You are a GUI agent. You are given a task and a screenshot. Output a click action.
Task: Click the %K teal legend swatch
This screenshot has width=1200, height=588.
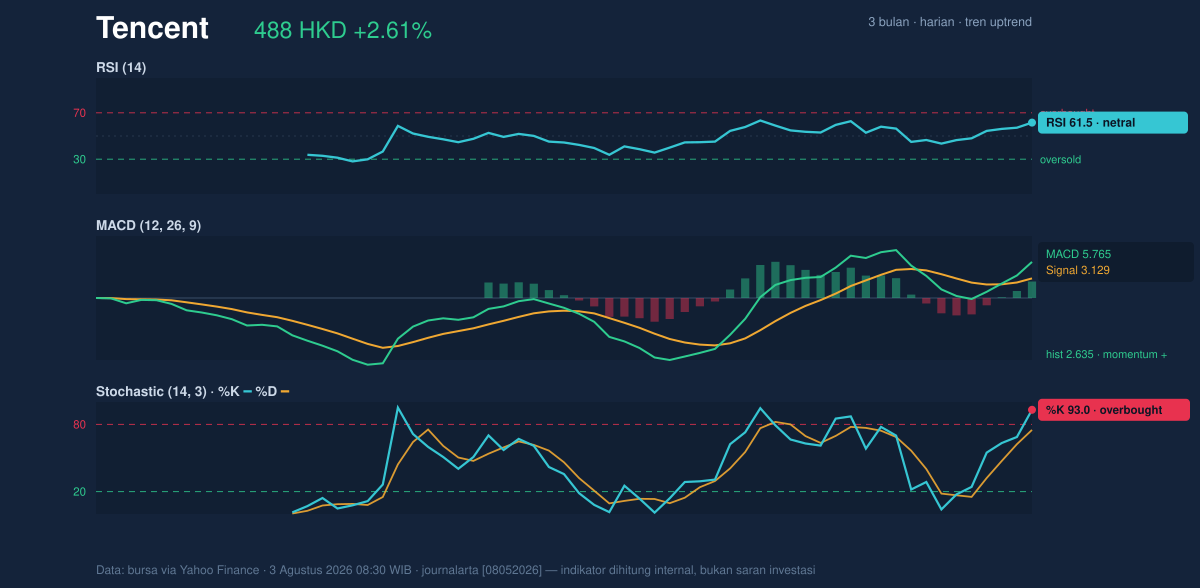[247, 391]
